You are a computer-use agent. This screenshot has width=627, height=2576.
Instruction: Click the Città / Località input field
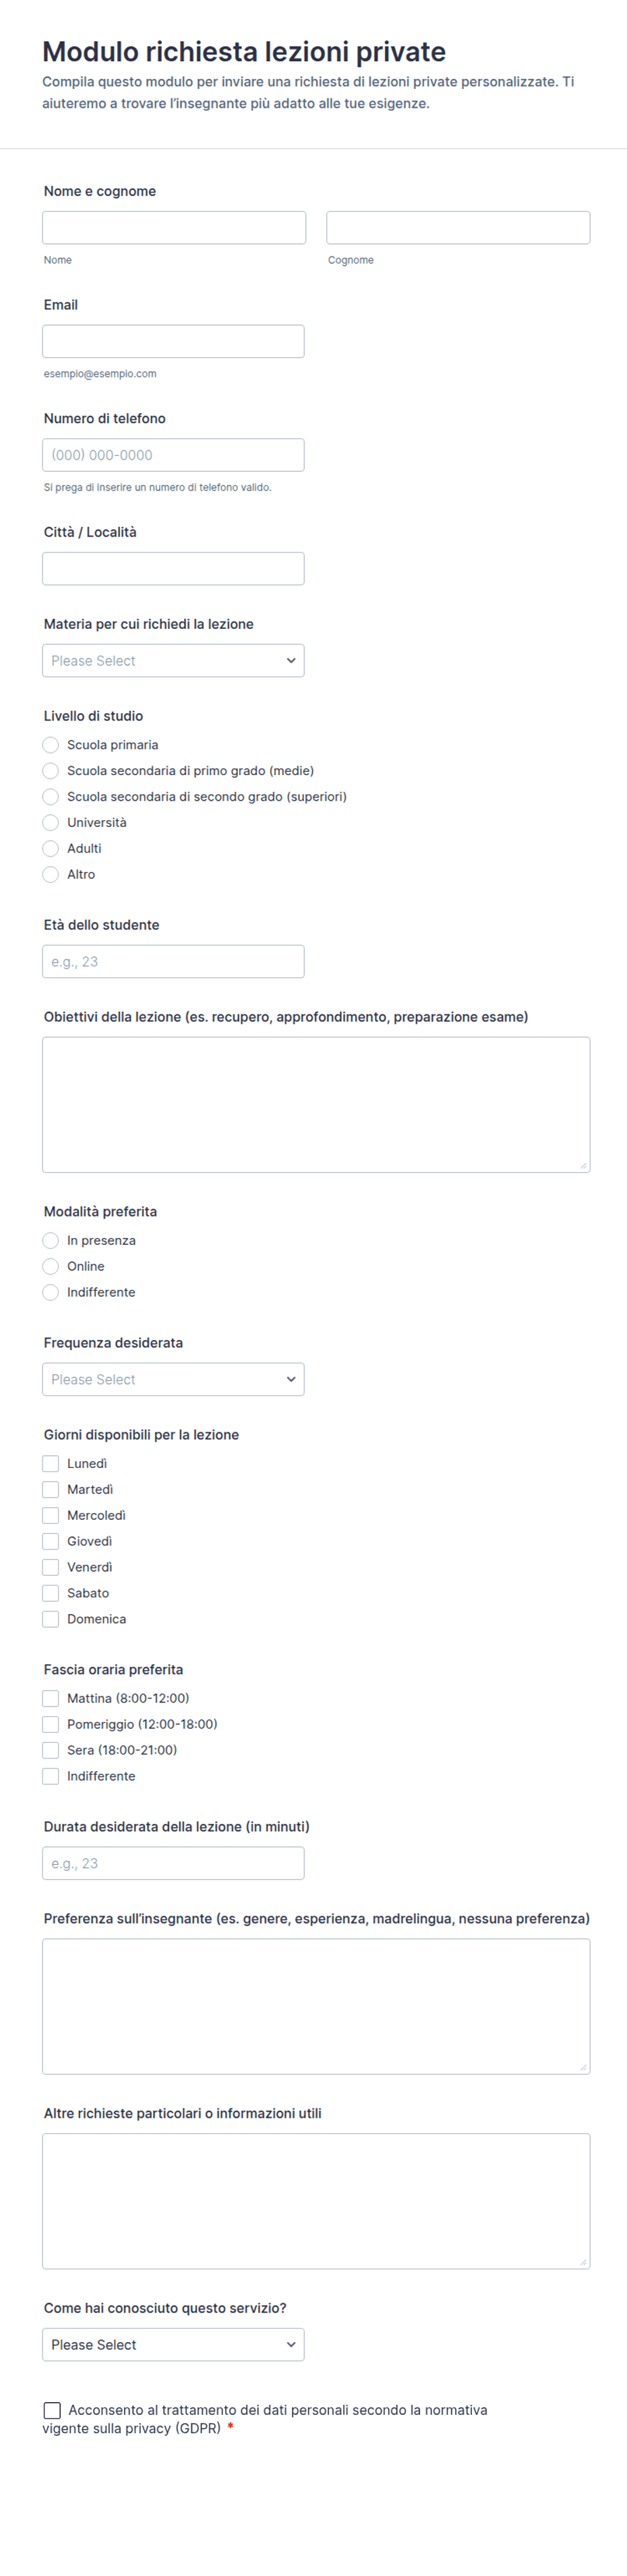[x=173, y=568]
